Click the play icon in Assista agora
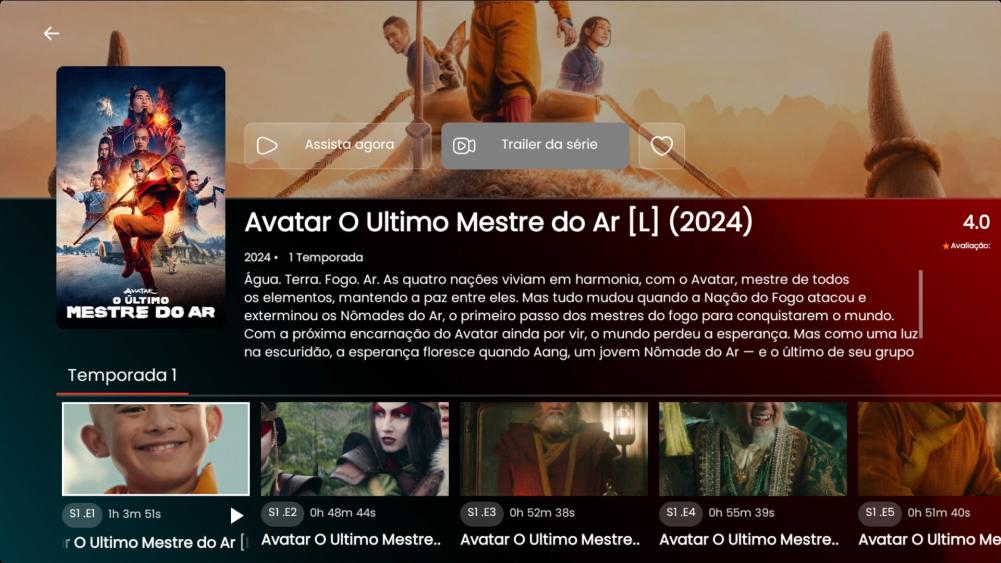 point(267,146)
